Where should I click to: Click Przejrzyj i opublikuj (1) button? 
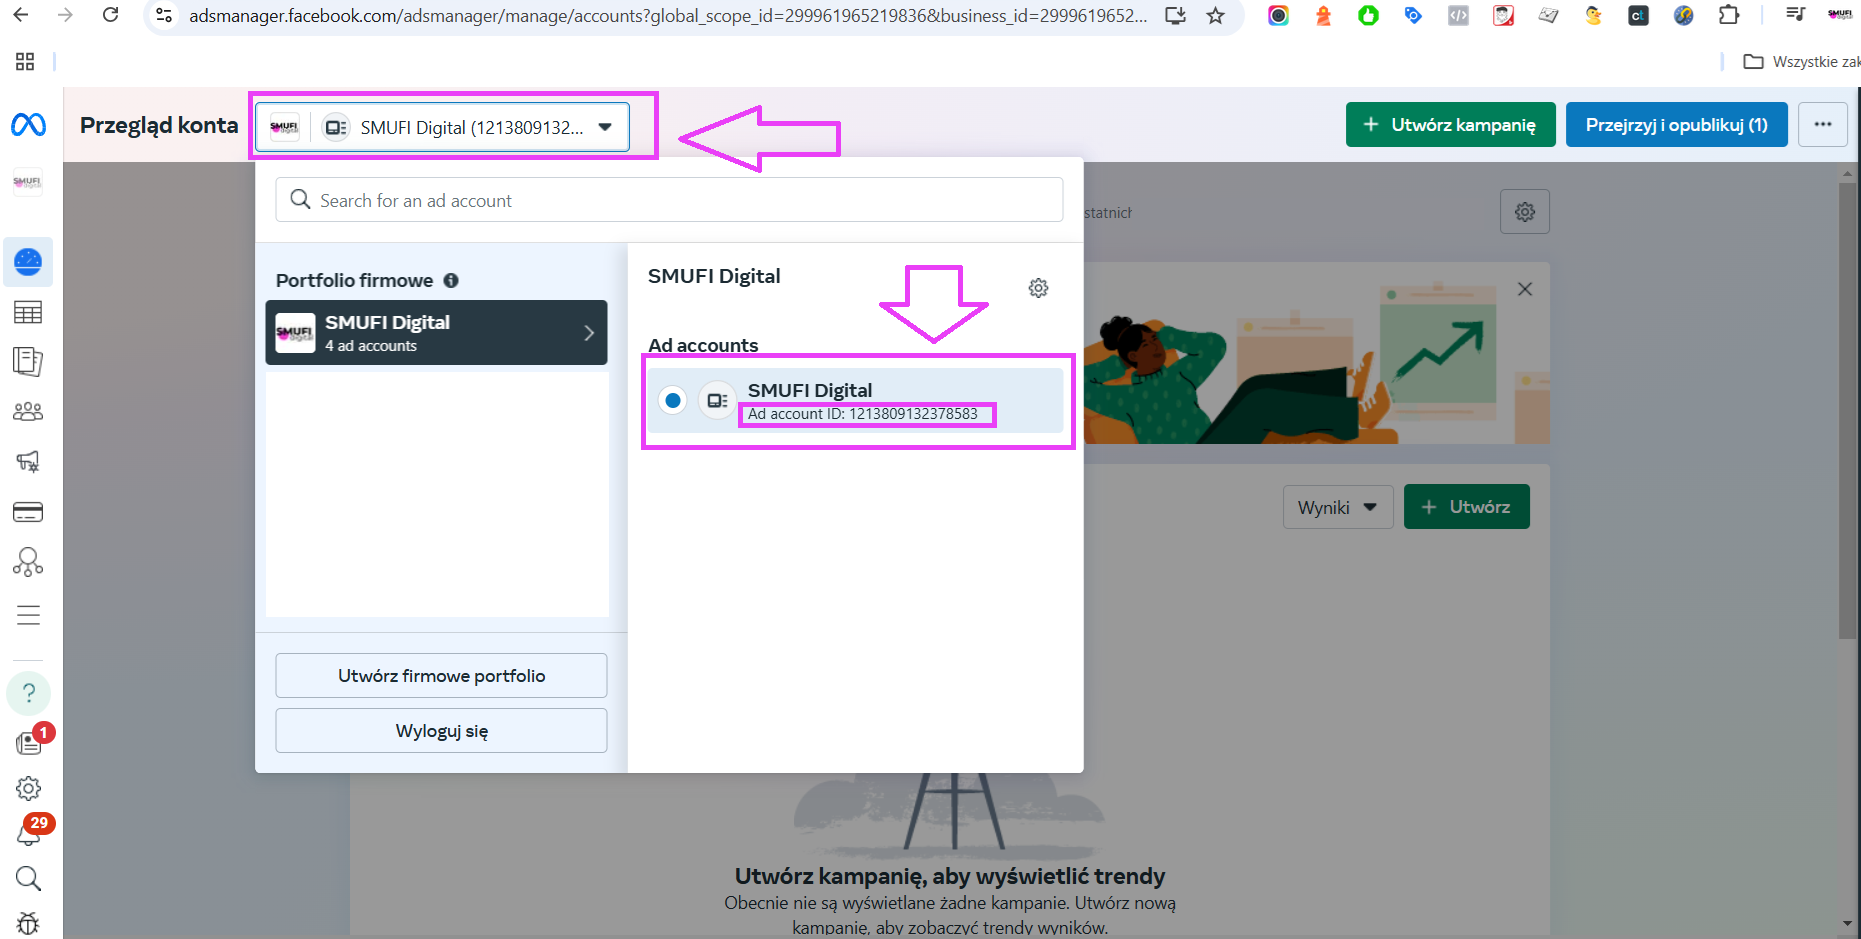coord(1676,125)
